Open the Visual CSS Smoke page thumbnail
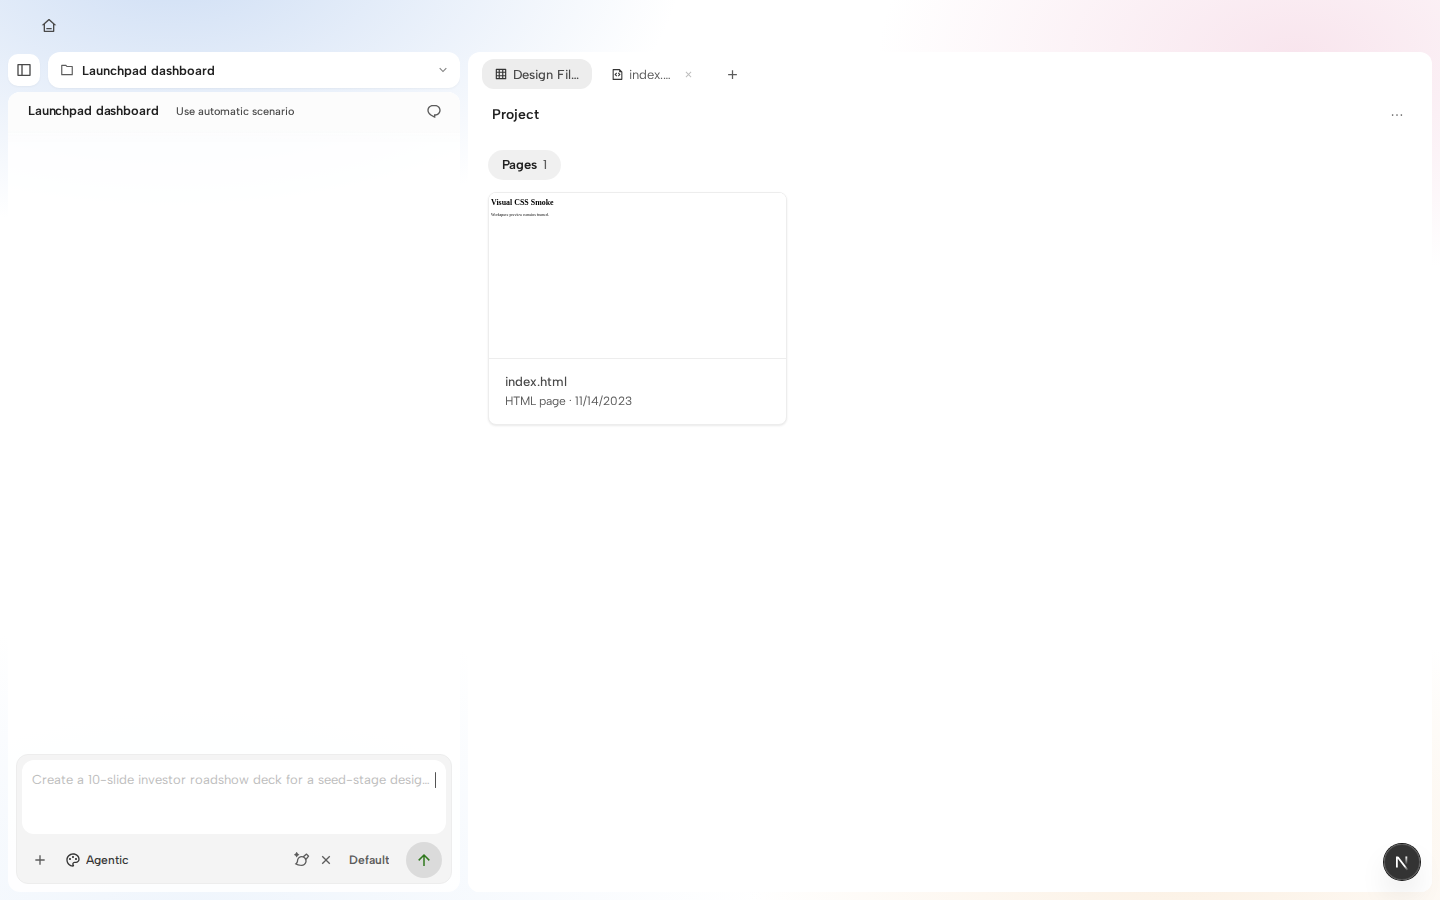1440x900 pixels. [637, 275]
